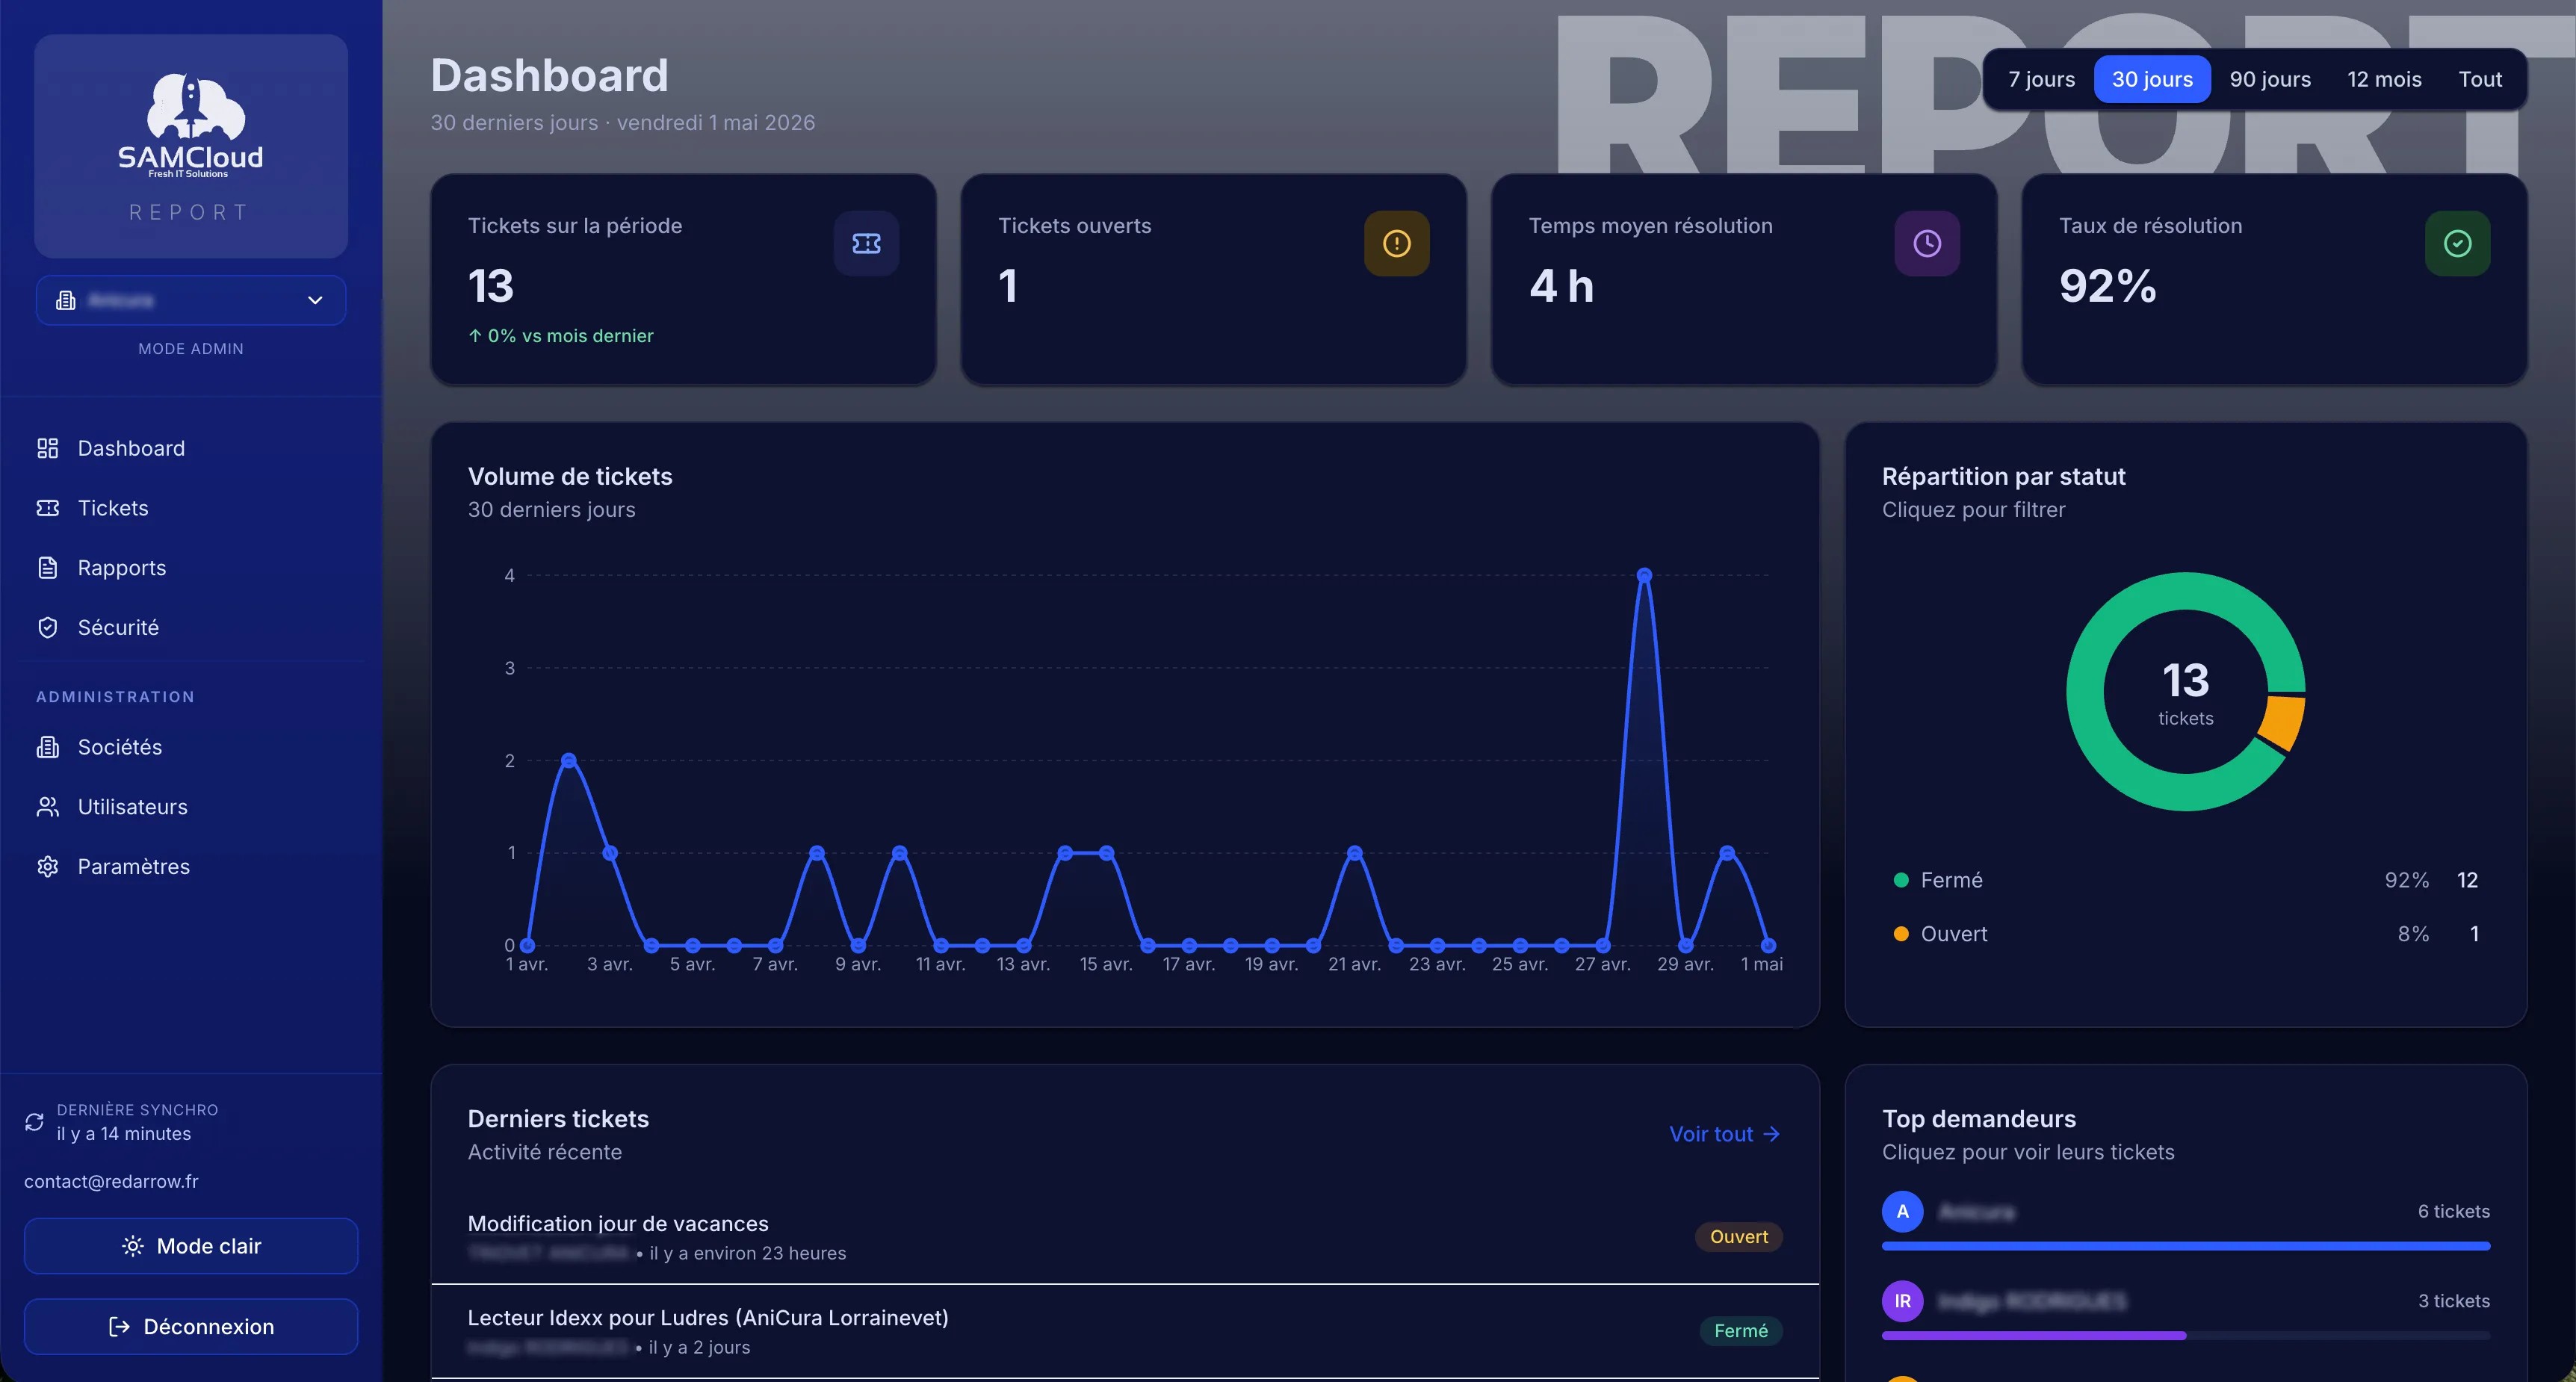Open the Sécurité section

[191, 627]
